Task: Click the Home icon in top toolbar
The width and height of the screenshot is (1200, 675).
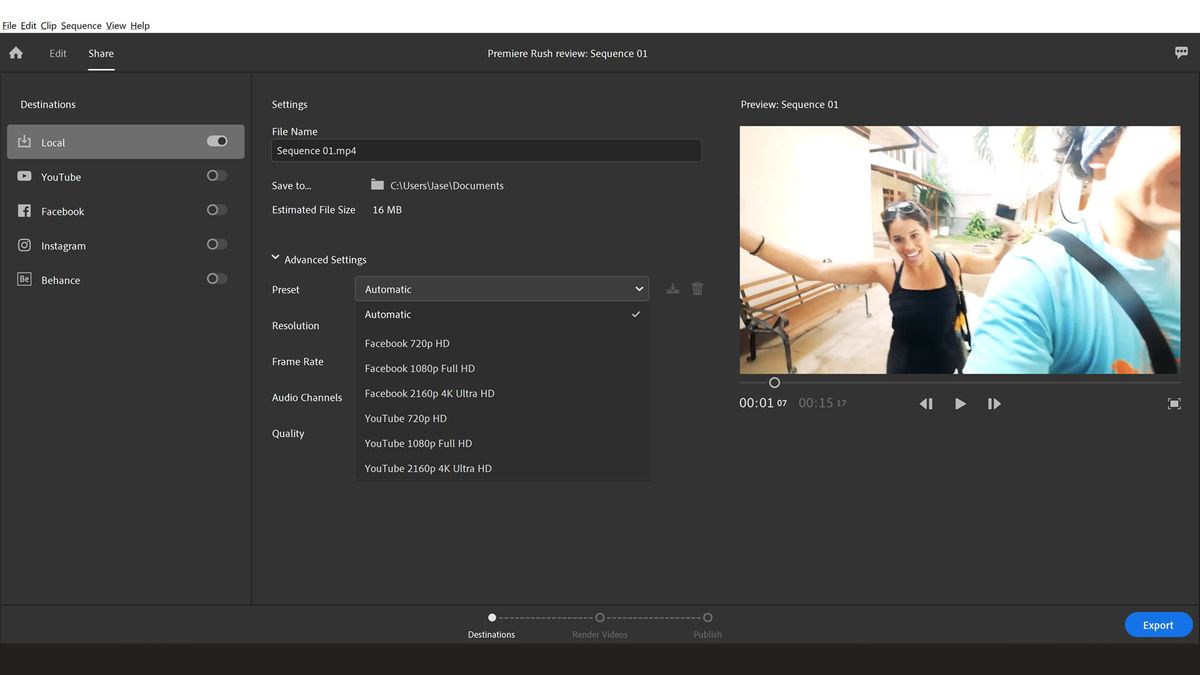Action: [x=15, y=52]
